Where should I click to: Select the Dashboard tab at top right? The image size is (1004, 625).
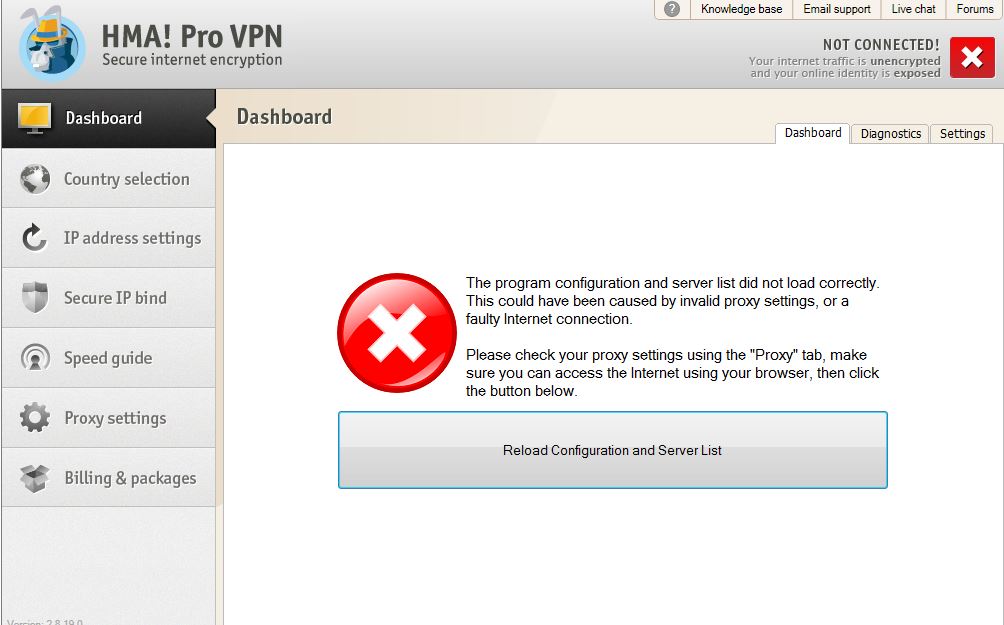coord(813,133)
